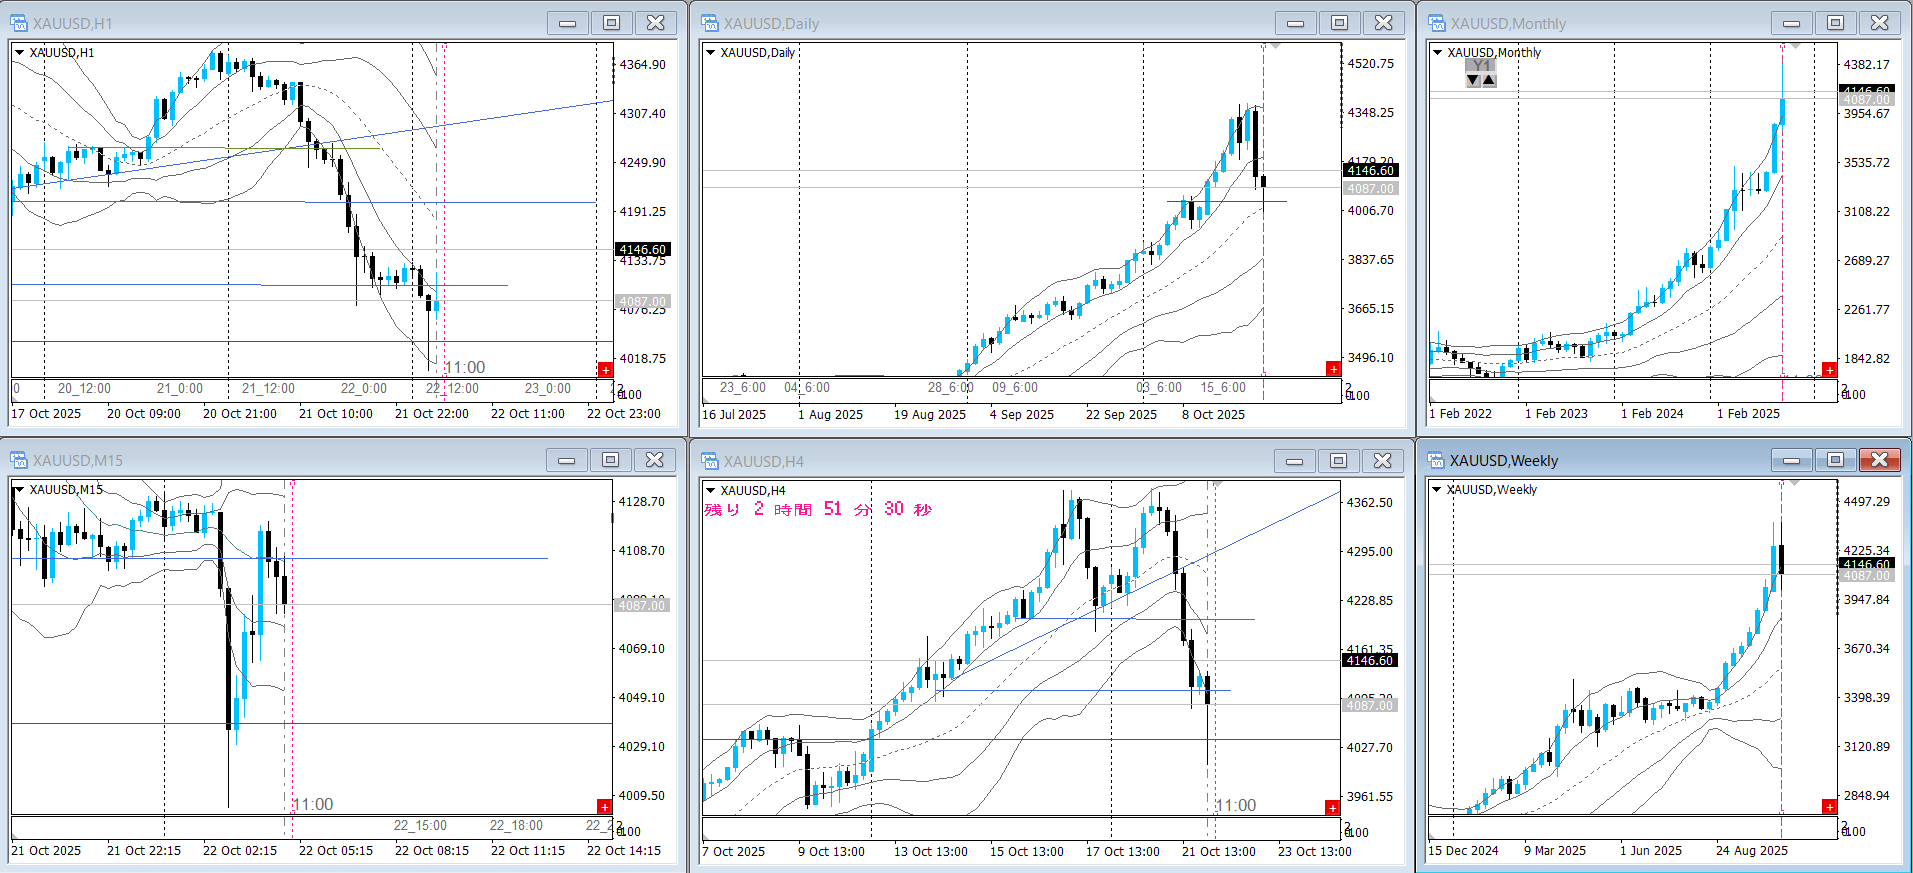
Task: Click the red plus button in Daily chart
Action: pos(1333,369)
